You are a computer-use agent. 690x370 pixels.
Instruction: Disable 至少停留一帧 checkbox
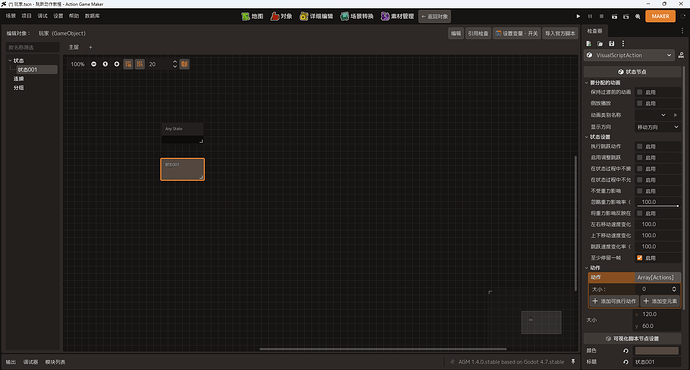pyautogui.click(x=640, y=258)
